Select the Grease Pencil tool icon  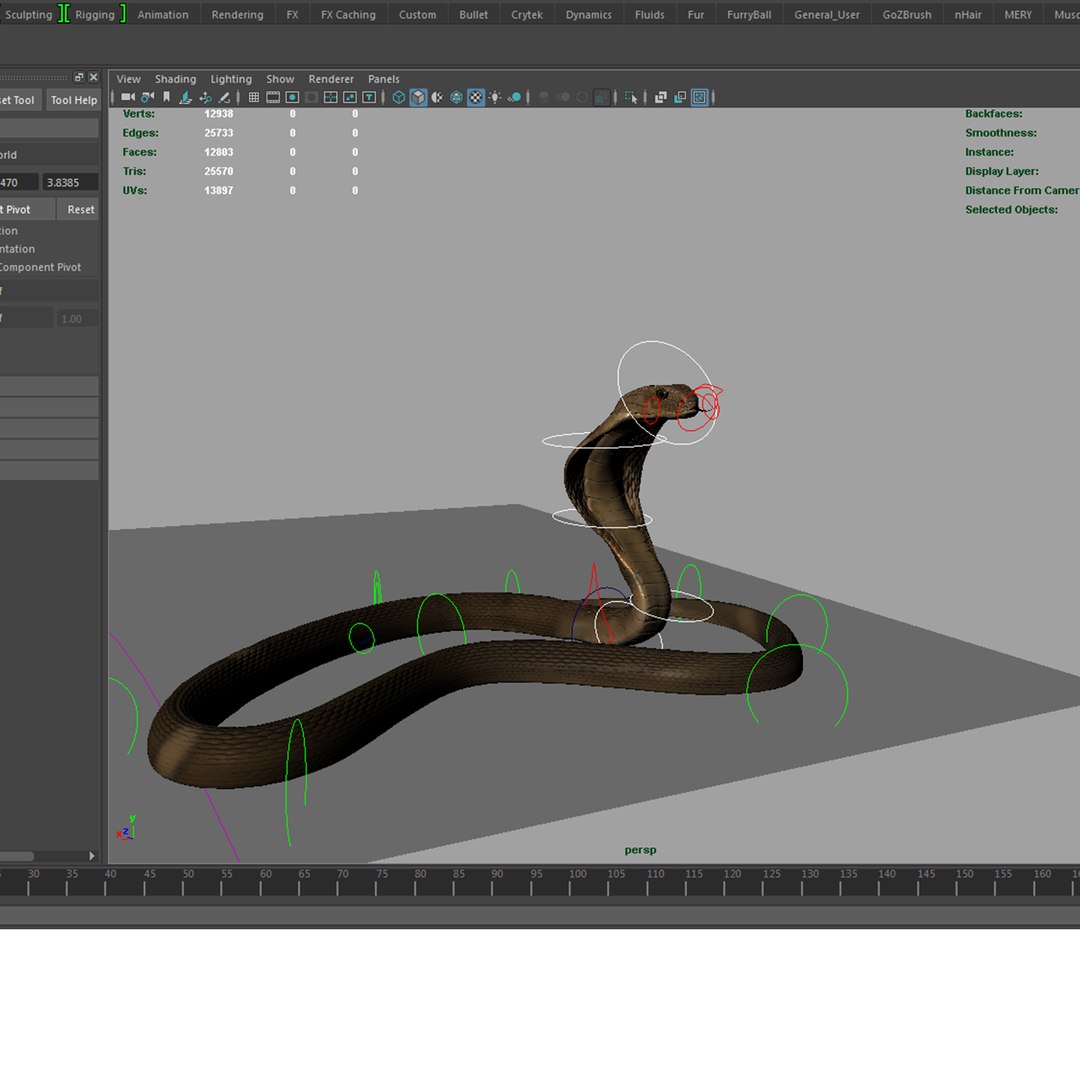224,97
